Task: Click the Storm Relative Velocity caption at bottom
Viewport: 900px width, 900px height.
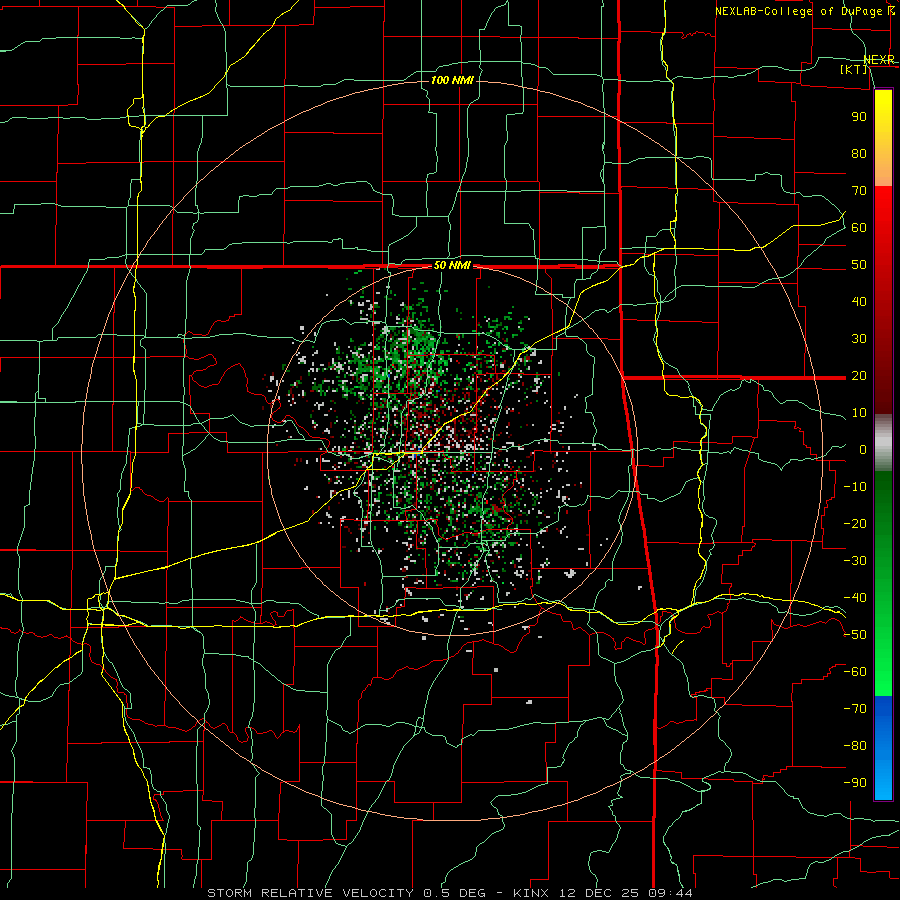Action: [x=449, y=893]
